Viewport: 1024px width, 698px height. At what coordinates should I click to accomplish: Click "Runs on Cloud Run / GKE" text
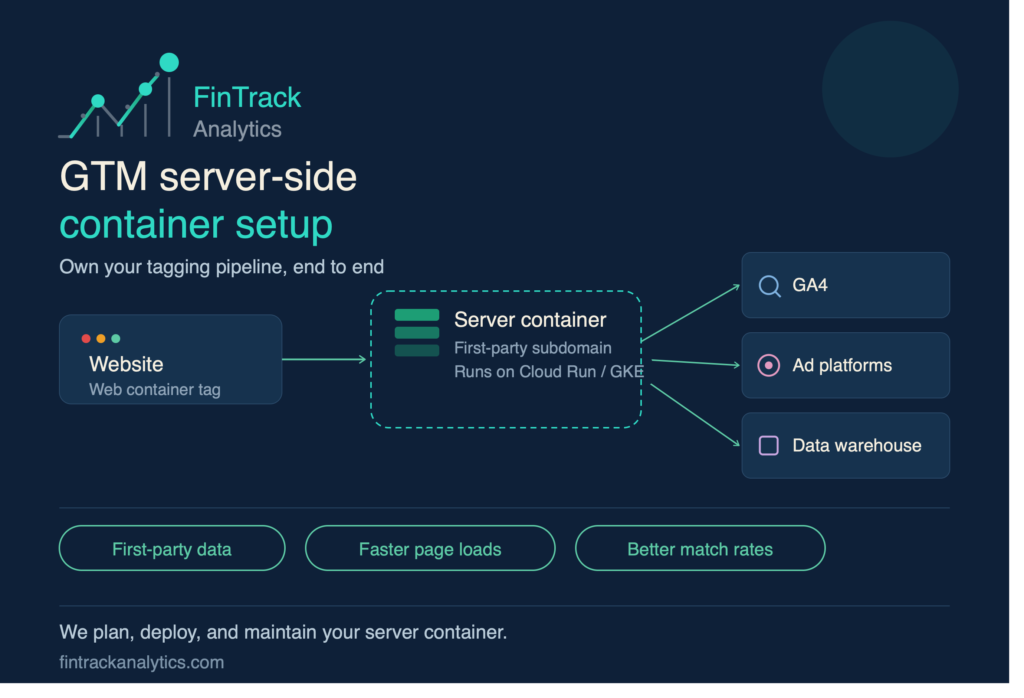click(549, 372)
